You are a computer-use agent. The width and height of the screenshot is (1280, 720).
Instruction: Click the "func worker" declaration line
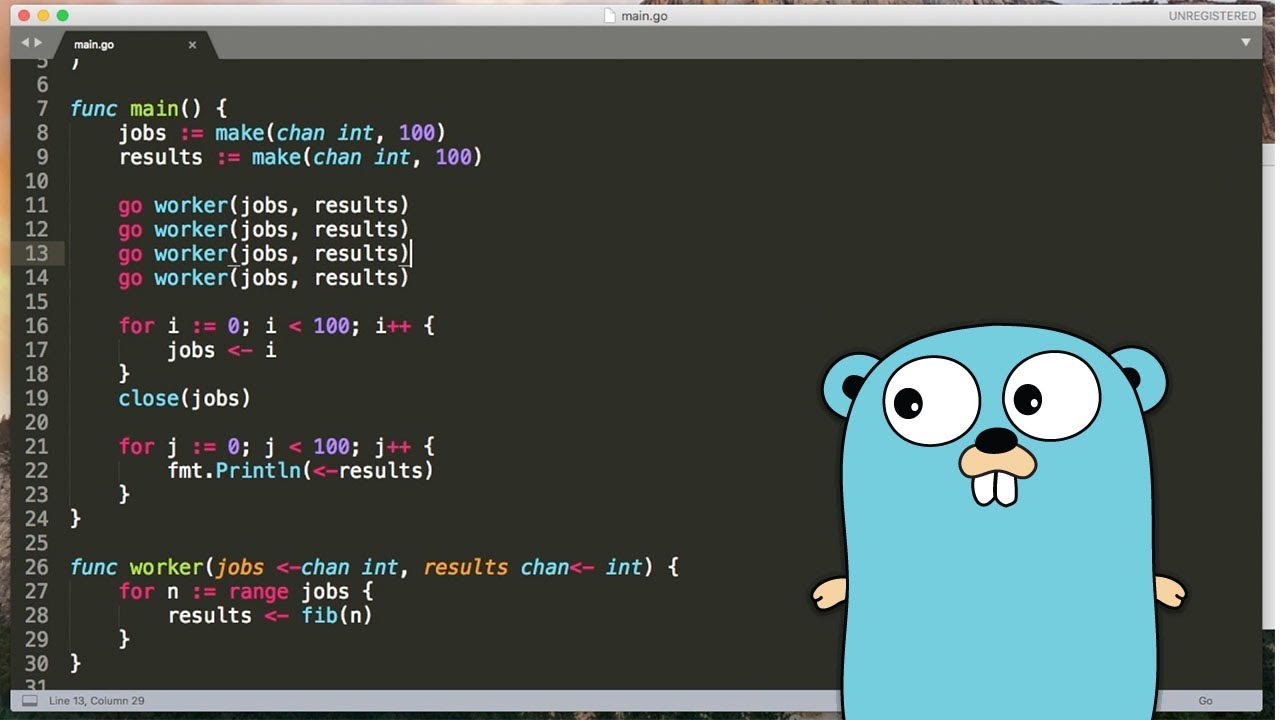pos(375,567)
